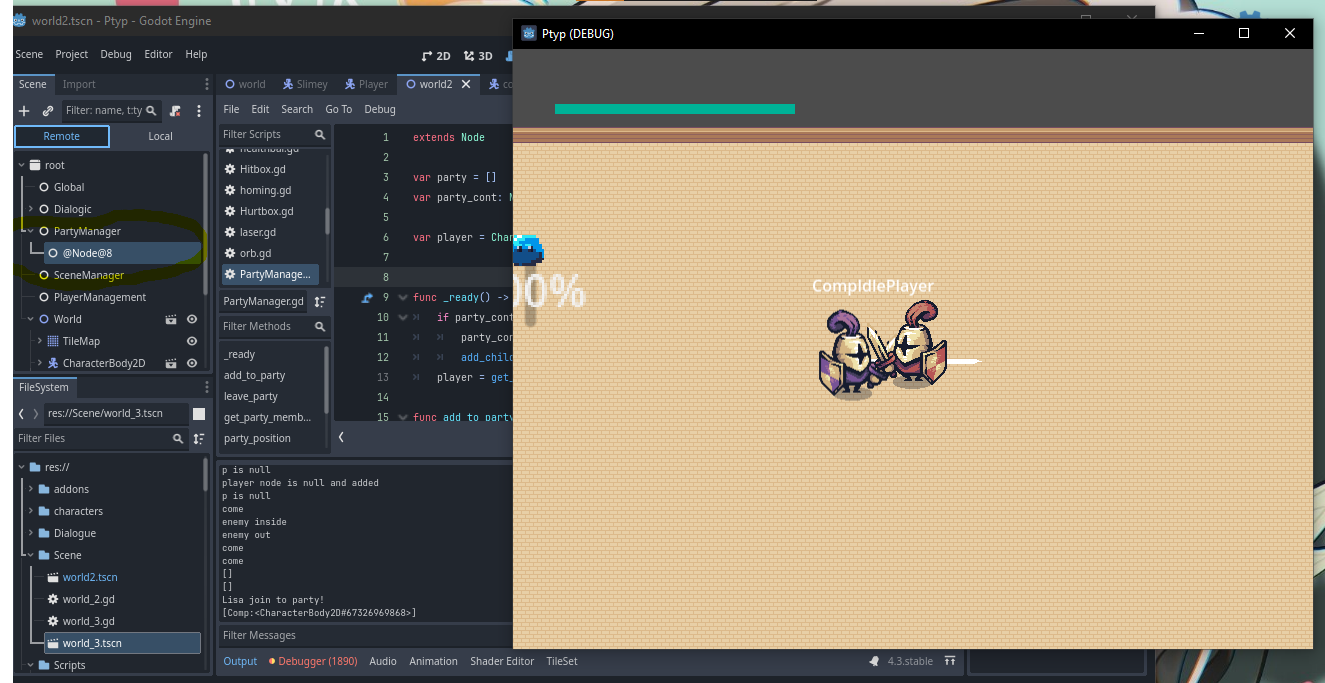
Task: Hide the TileMap node via eye icon
Action: pyautogui.click(x=192, y=341)
